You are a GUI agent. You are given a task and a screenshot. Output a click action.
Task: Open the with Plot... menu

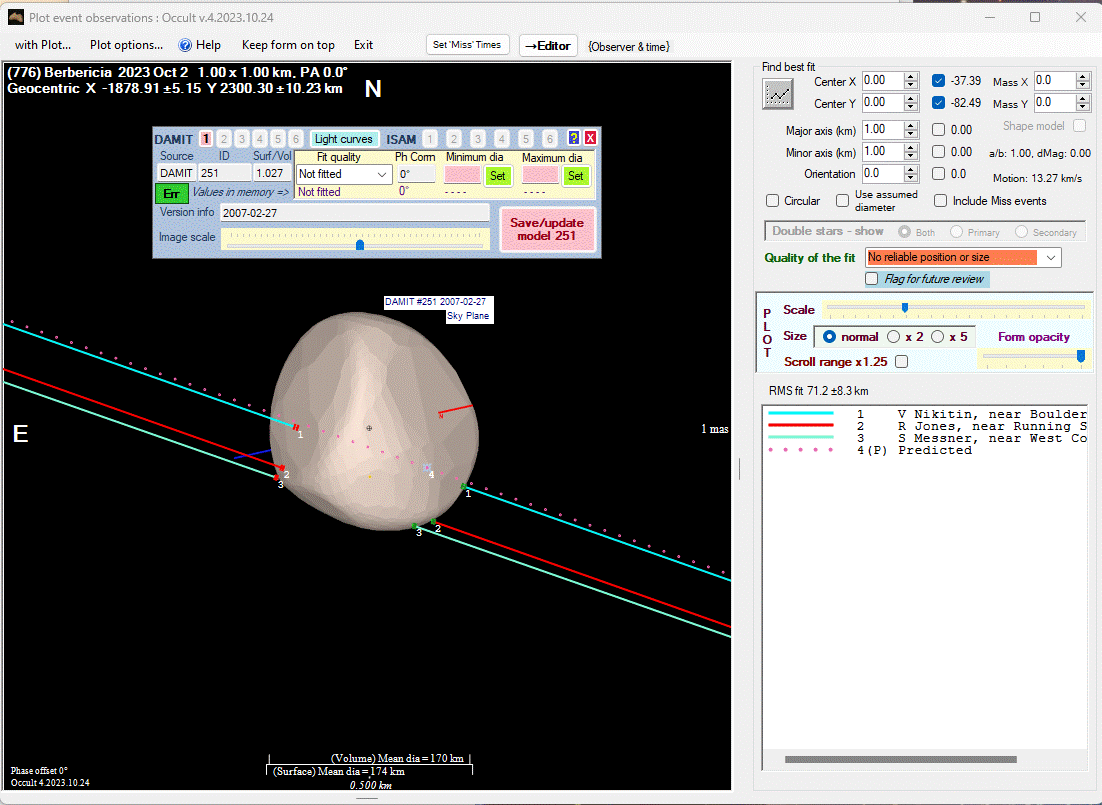point(43,45)
